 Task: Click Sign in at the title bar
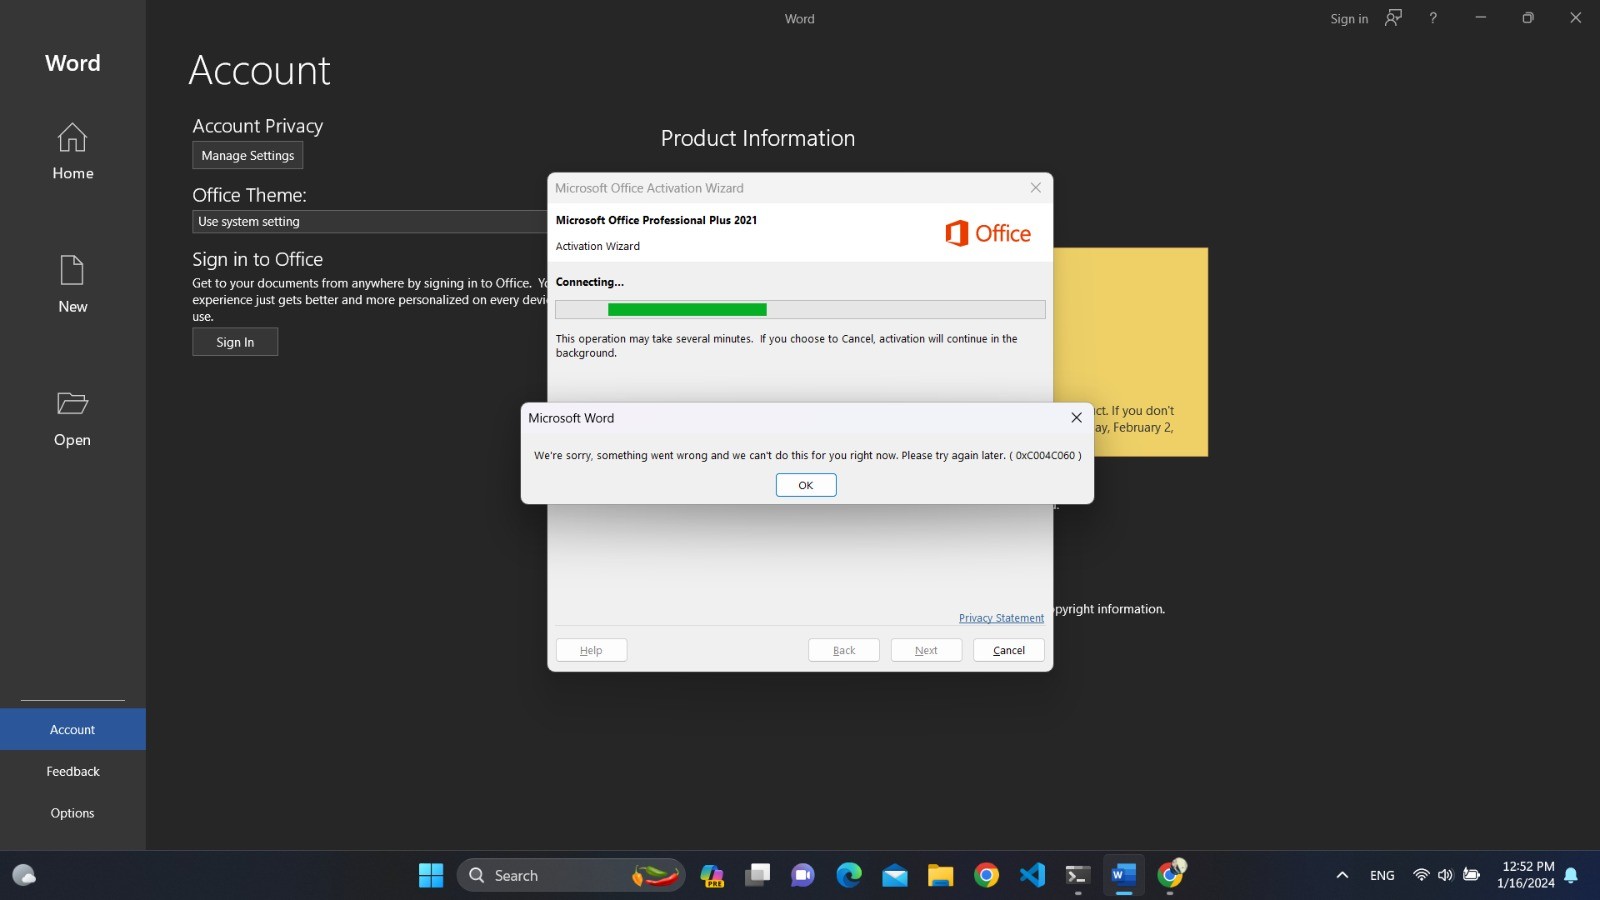(x=1349, y=19)
